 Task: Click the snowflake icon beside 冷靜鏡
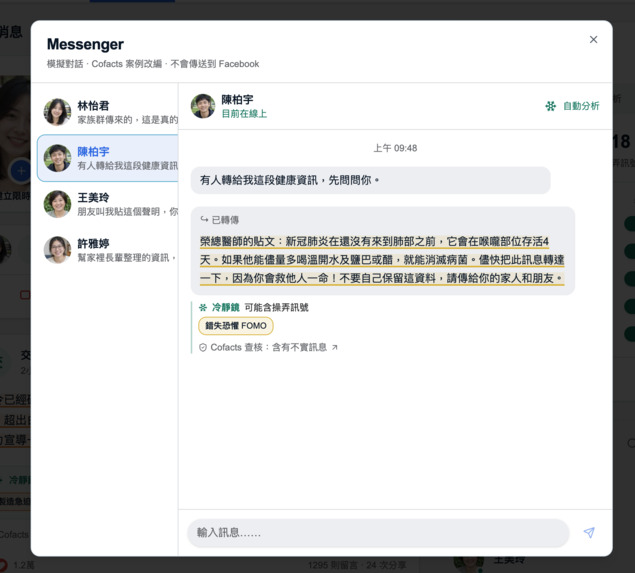coord(203,307)
